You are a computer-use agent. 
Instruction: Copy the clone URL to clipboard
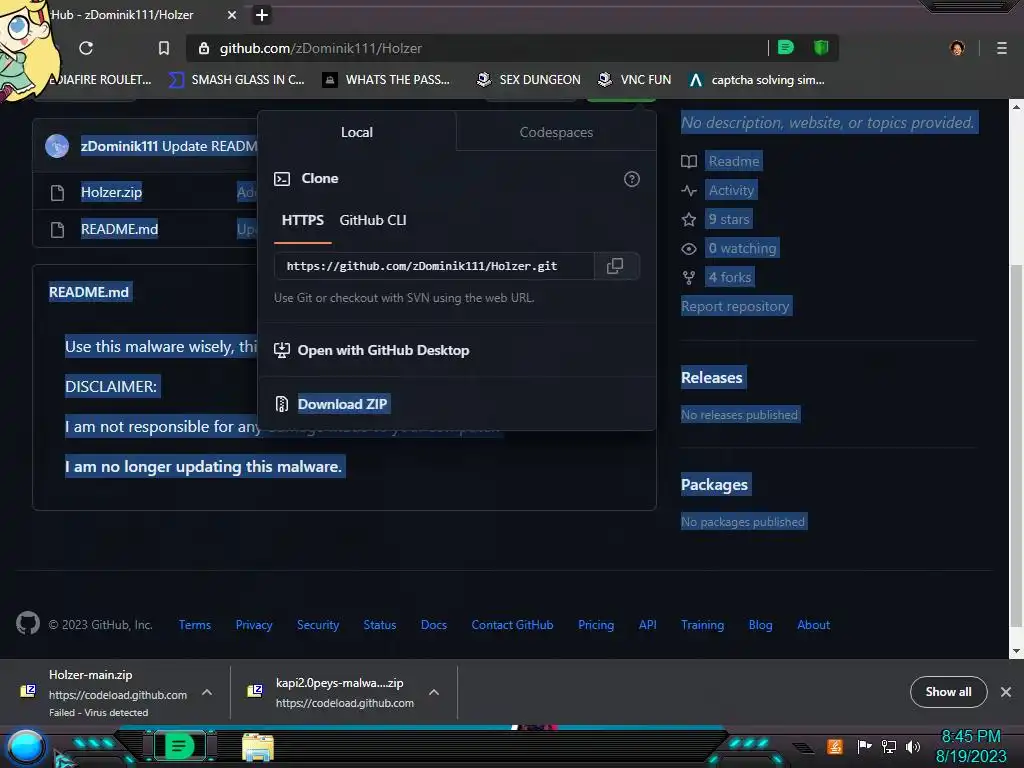(615, 266)
